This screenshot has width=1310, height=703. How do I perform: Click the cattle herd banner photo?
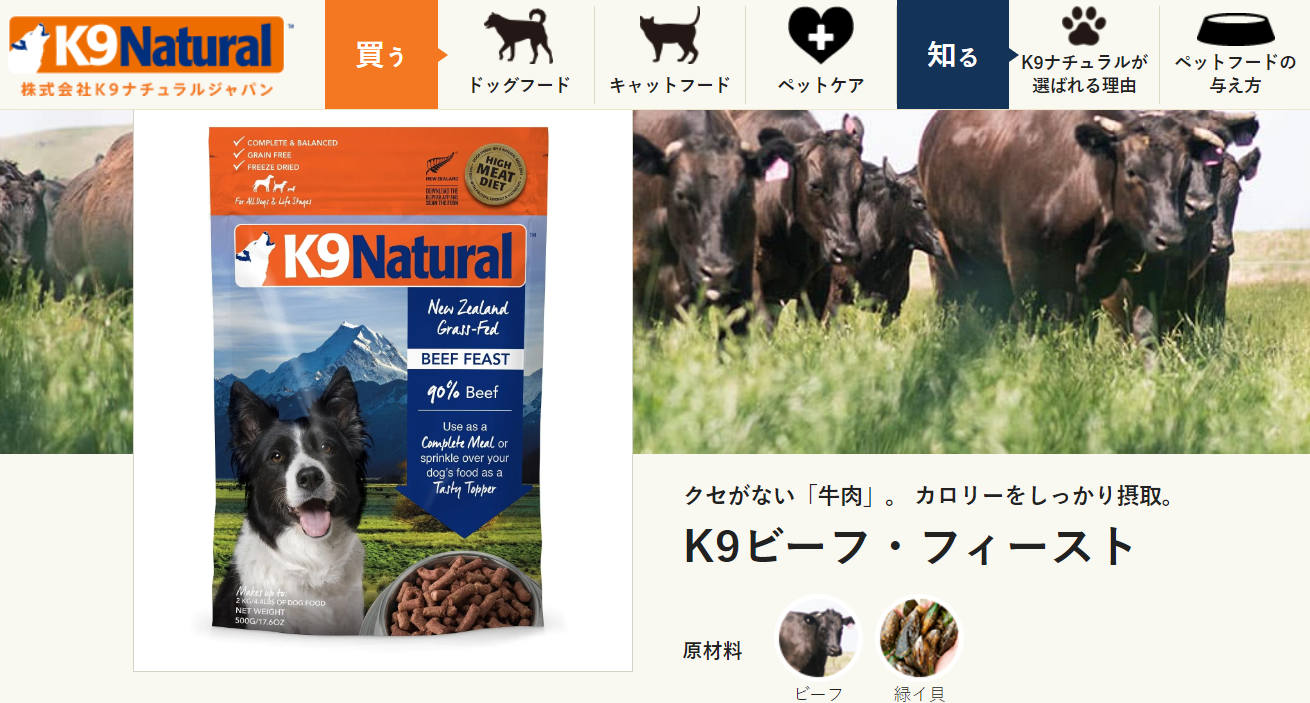click(x=971, y=281)
